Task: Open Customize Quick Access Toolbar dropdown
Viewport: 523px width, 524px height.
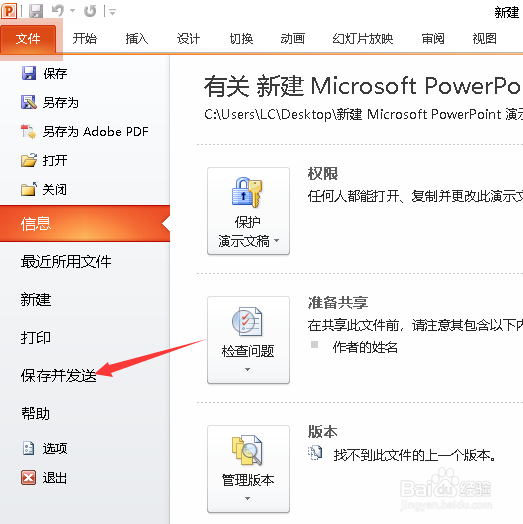Action: tap(113, 12)
